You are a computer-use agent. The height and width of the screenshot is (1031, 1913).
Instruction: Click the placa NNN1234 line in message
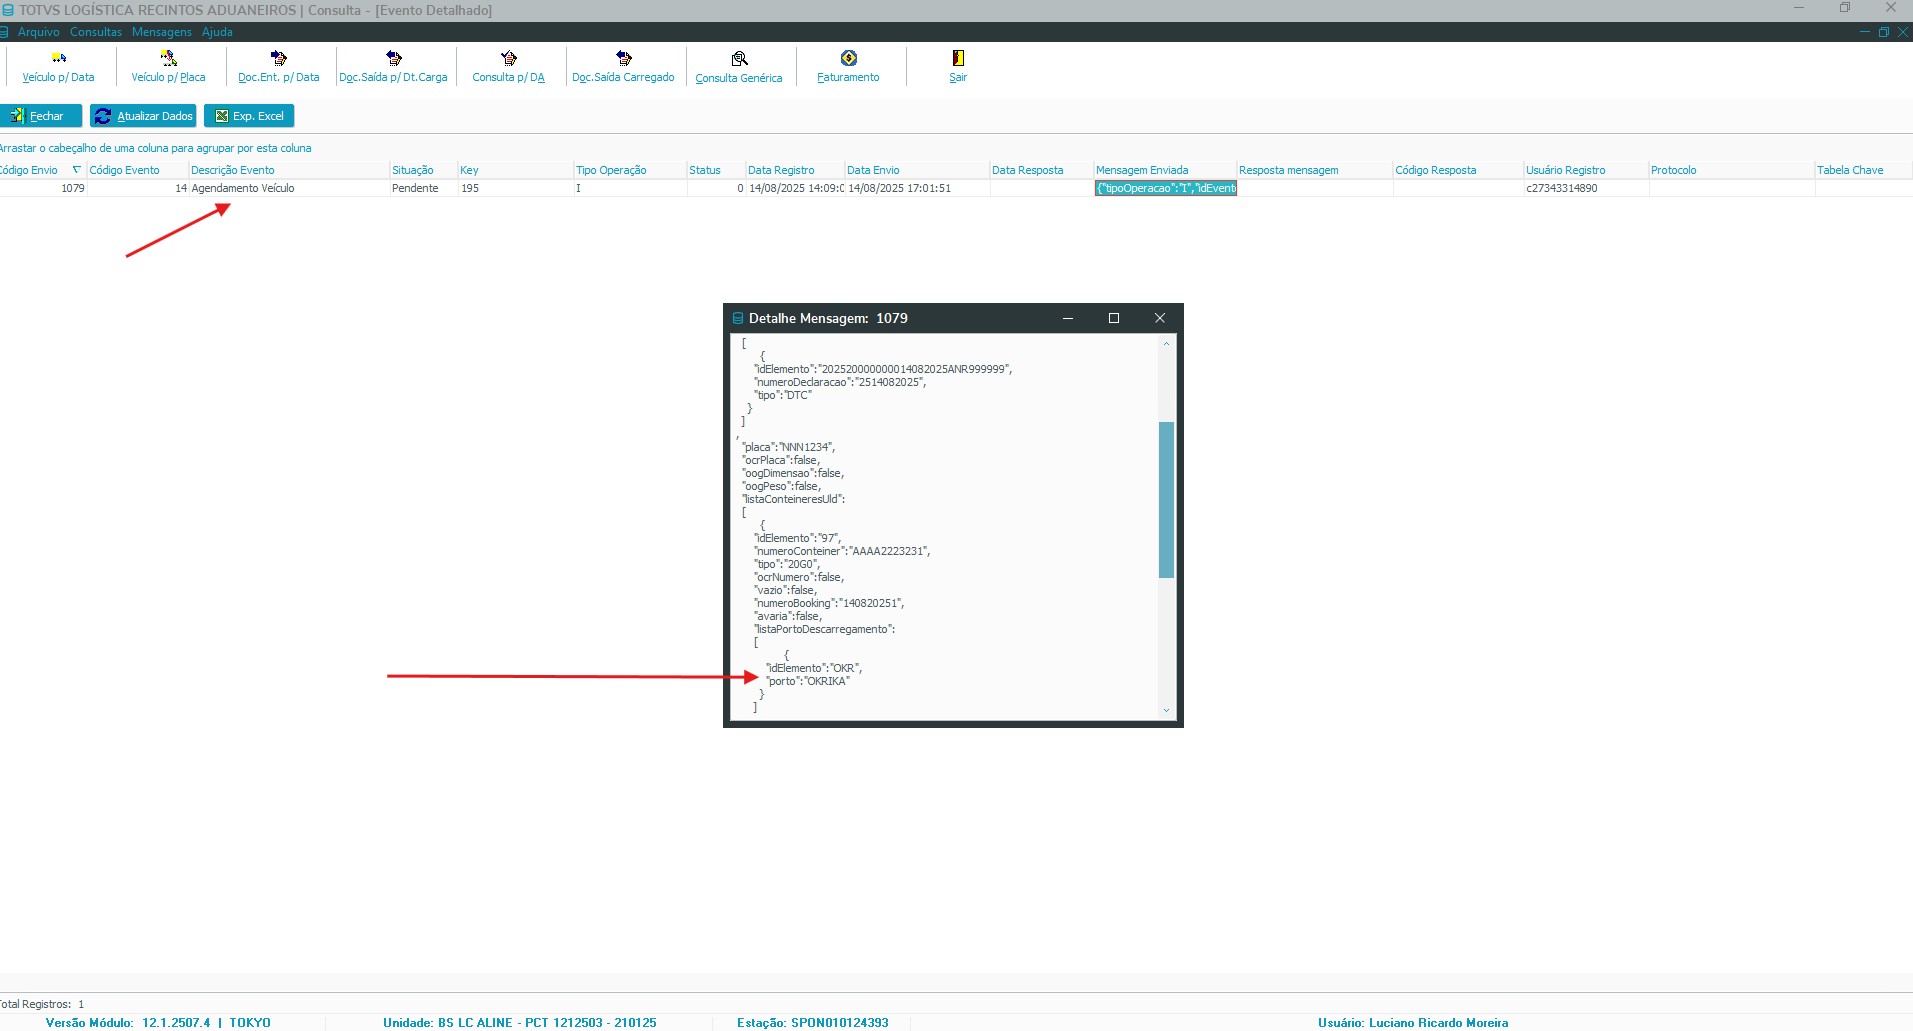pos(789,447)
